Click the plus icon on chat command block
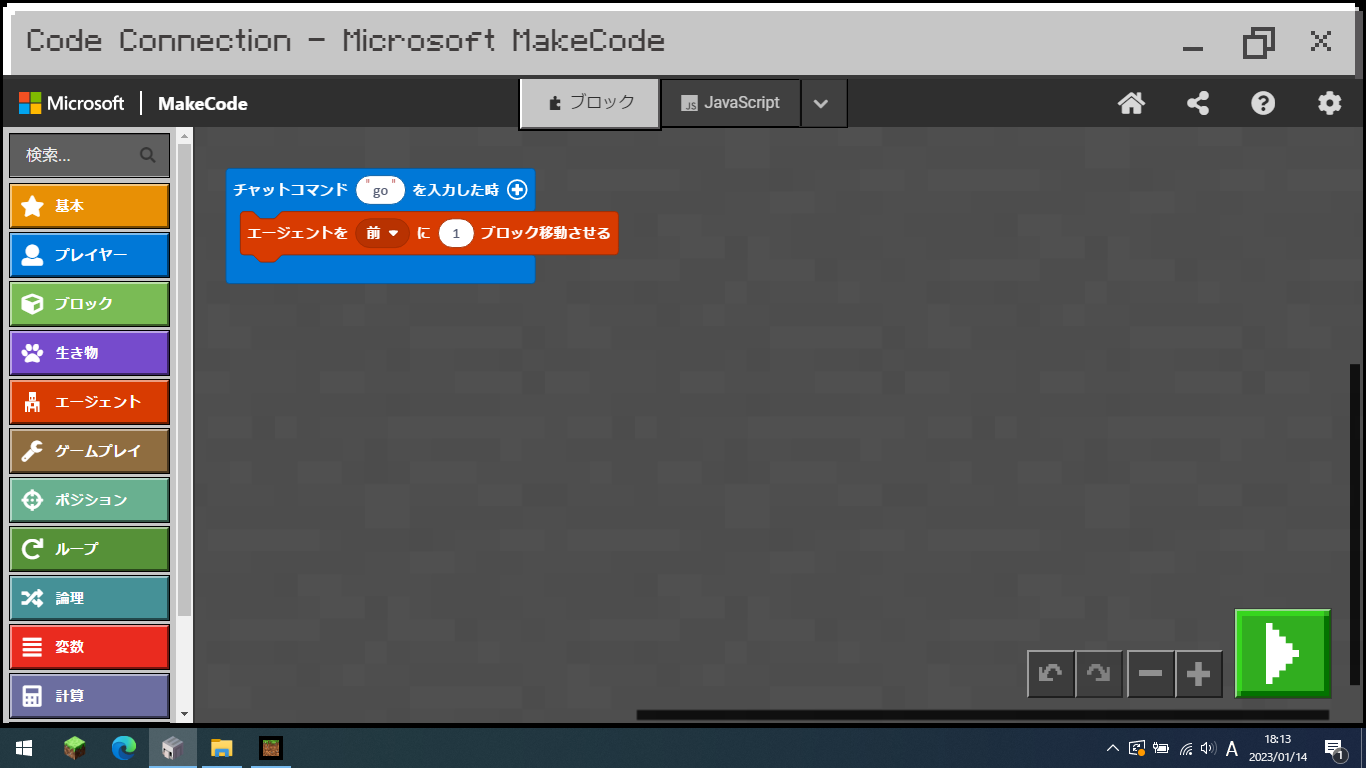 pos(517,190)
